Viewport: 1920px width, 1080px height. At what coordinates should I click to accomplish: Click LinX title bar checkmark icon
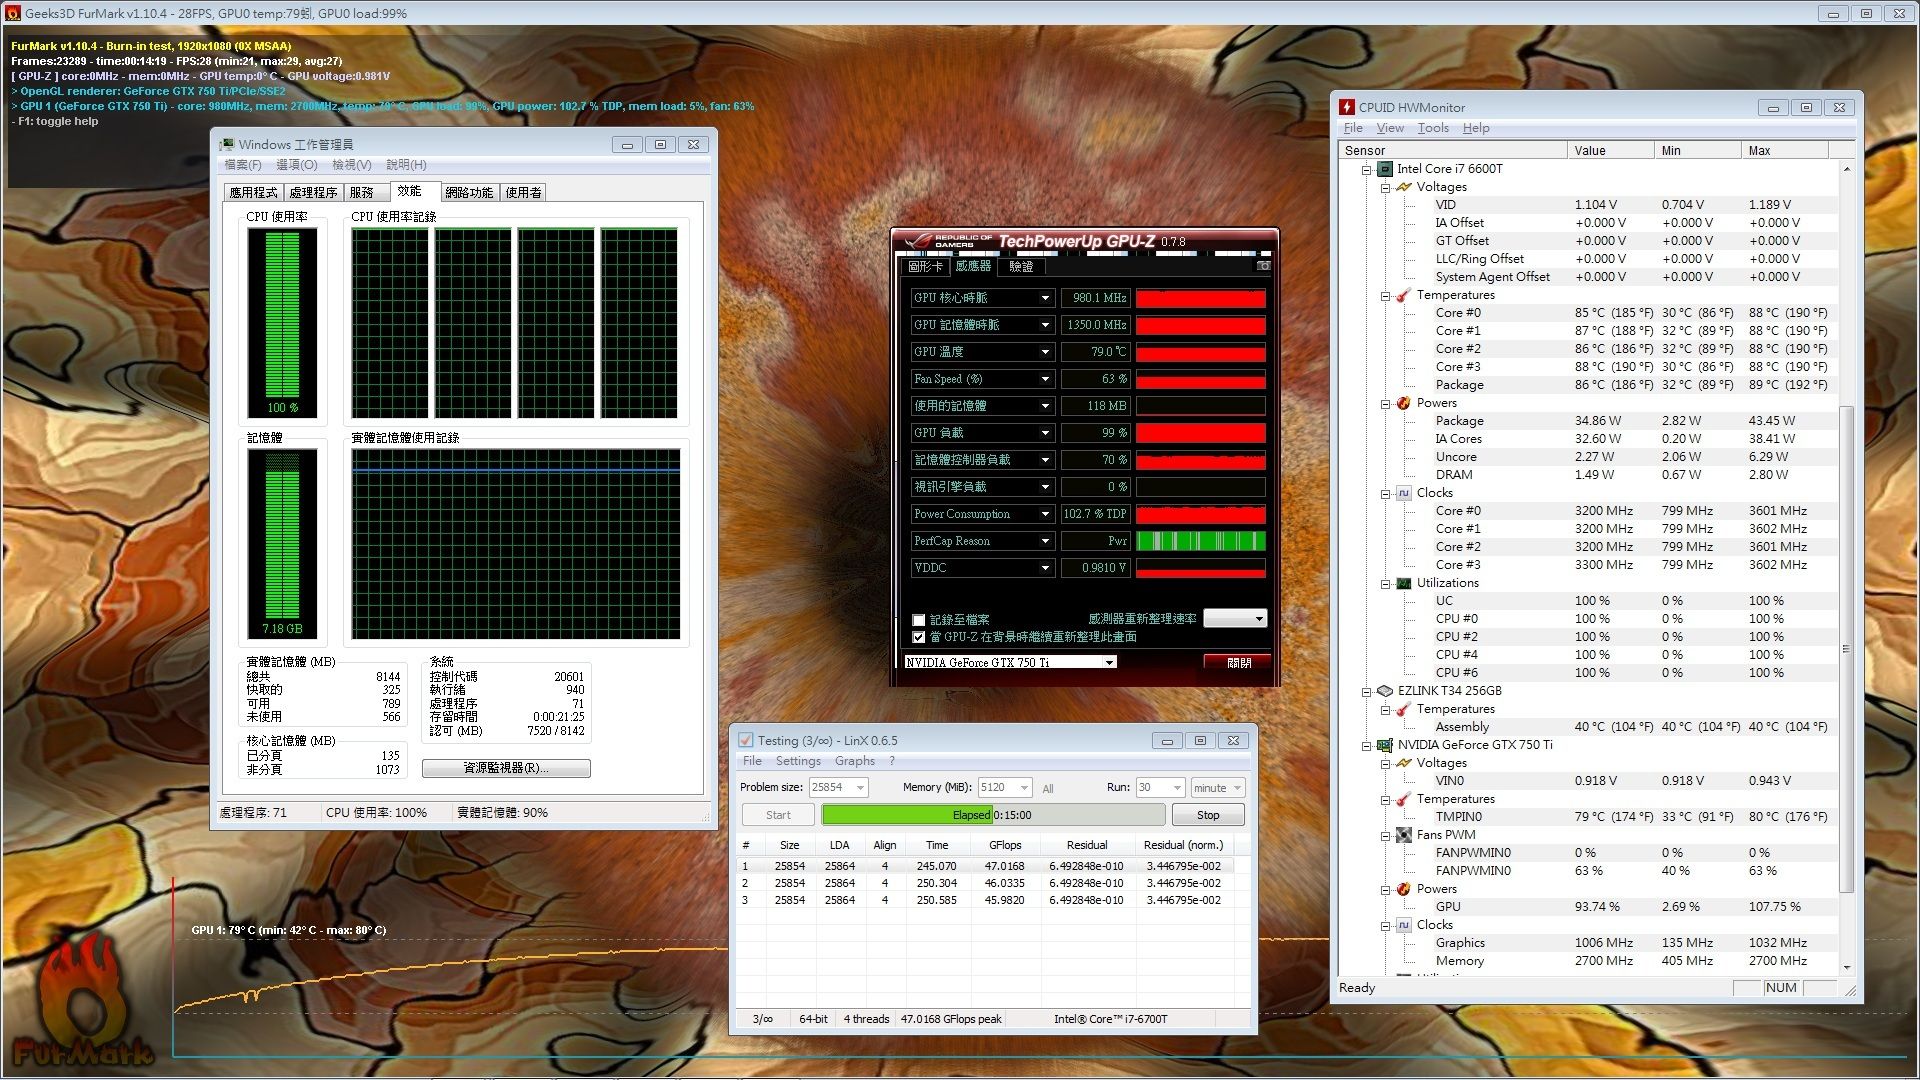tap(745, 741)
